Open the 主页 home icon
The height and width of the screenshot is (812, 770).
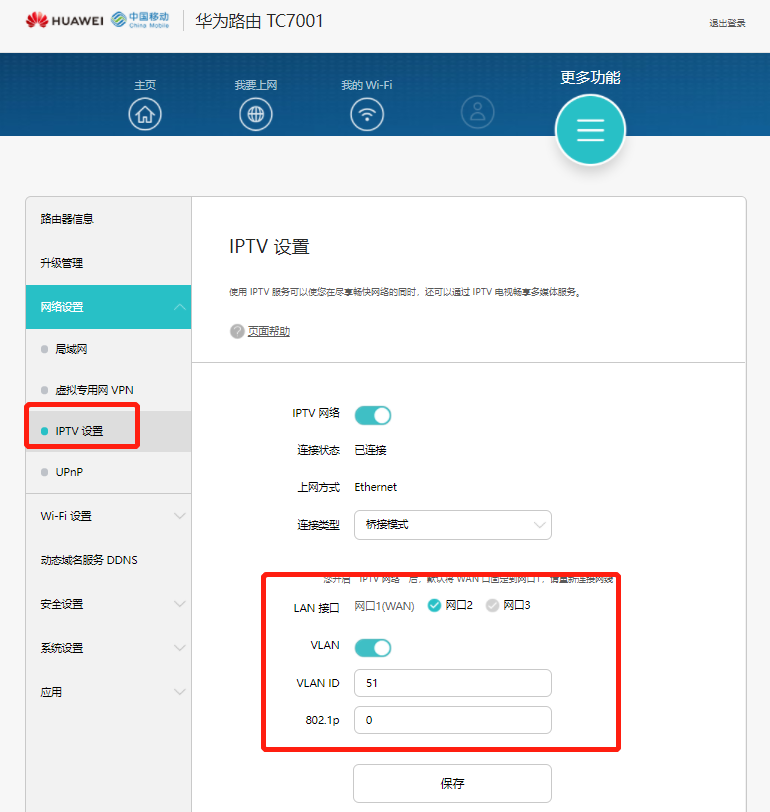145,114
